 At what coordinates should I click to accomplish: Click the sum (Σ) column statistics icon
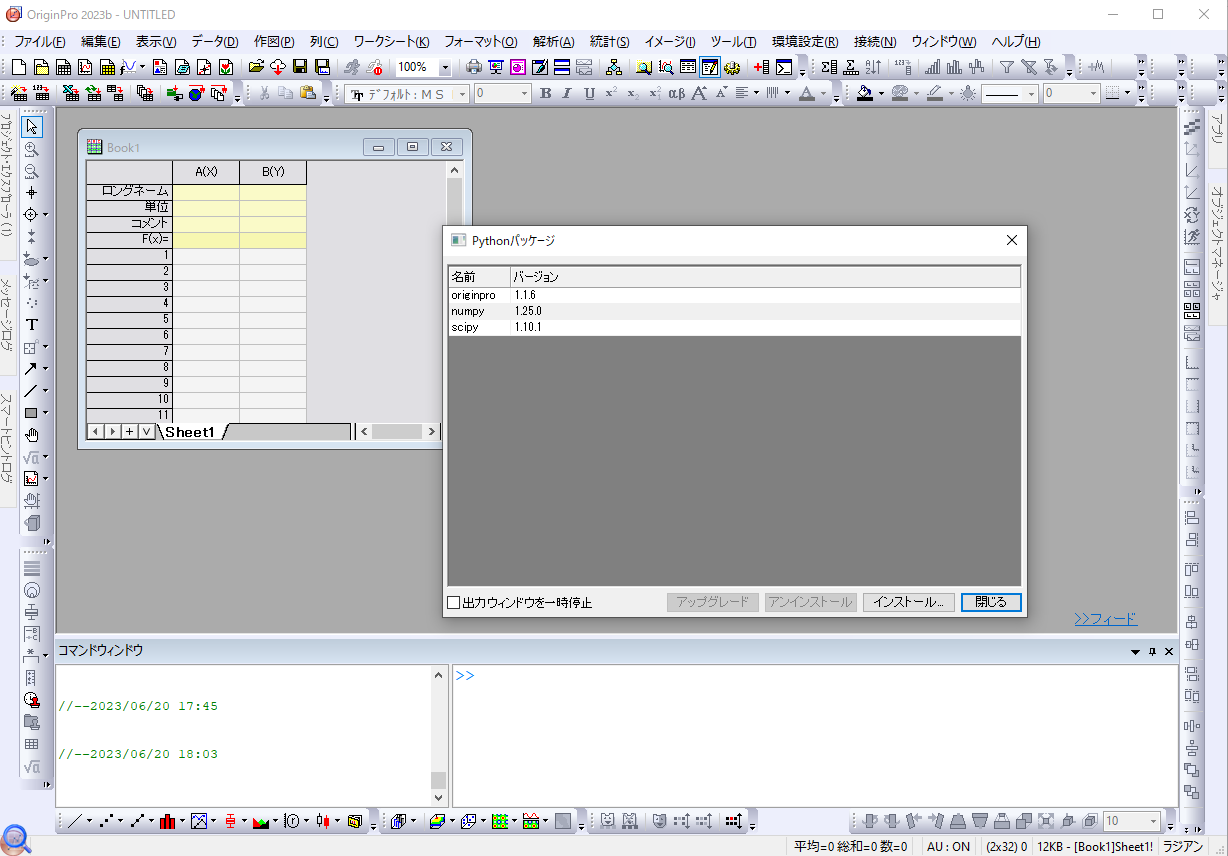[x=829, y=67]
